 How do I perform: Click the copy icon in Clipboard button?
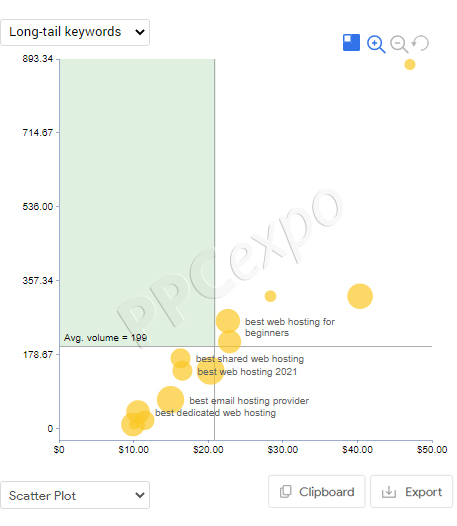coord(286,492)
